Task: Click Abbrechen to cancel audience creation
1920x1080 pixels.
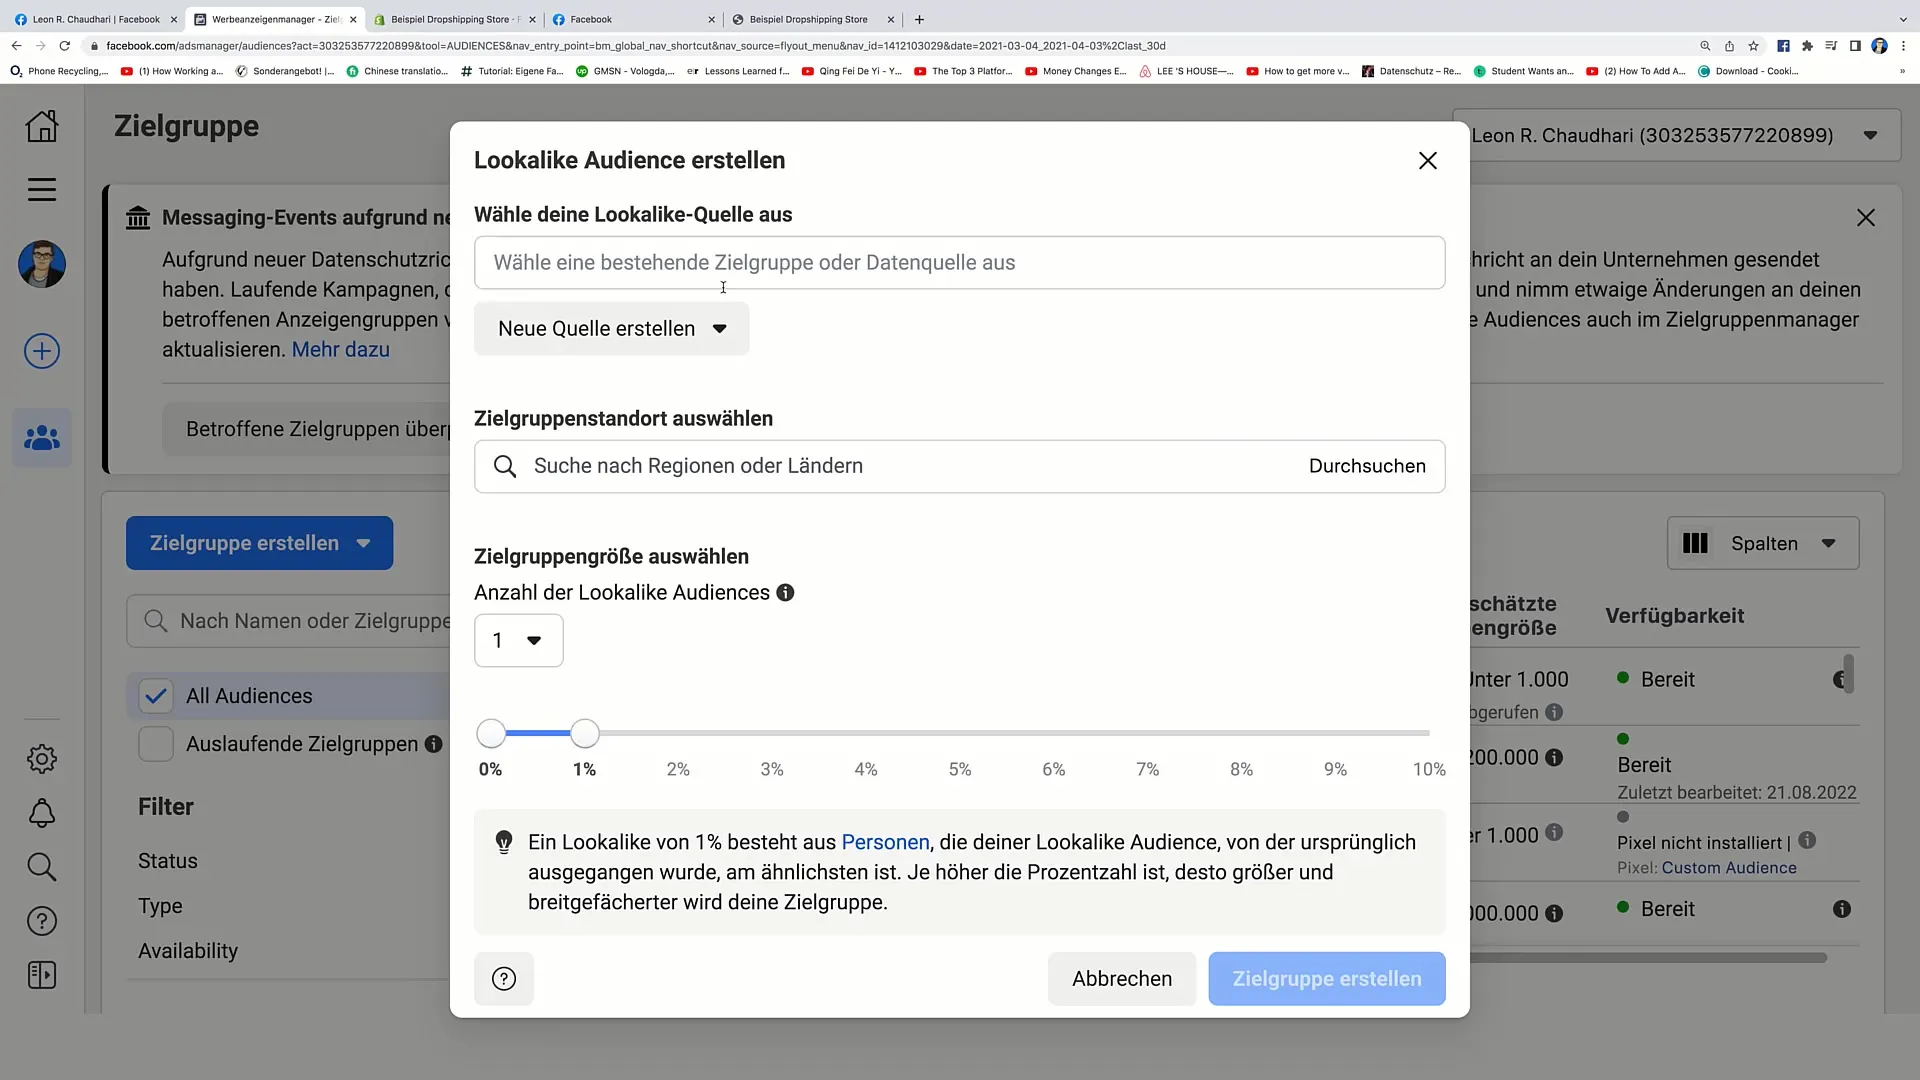Action: 1122,978
